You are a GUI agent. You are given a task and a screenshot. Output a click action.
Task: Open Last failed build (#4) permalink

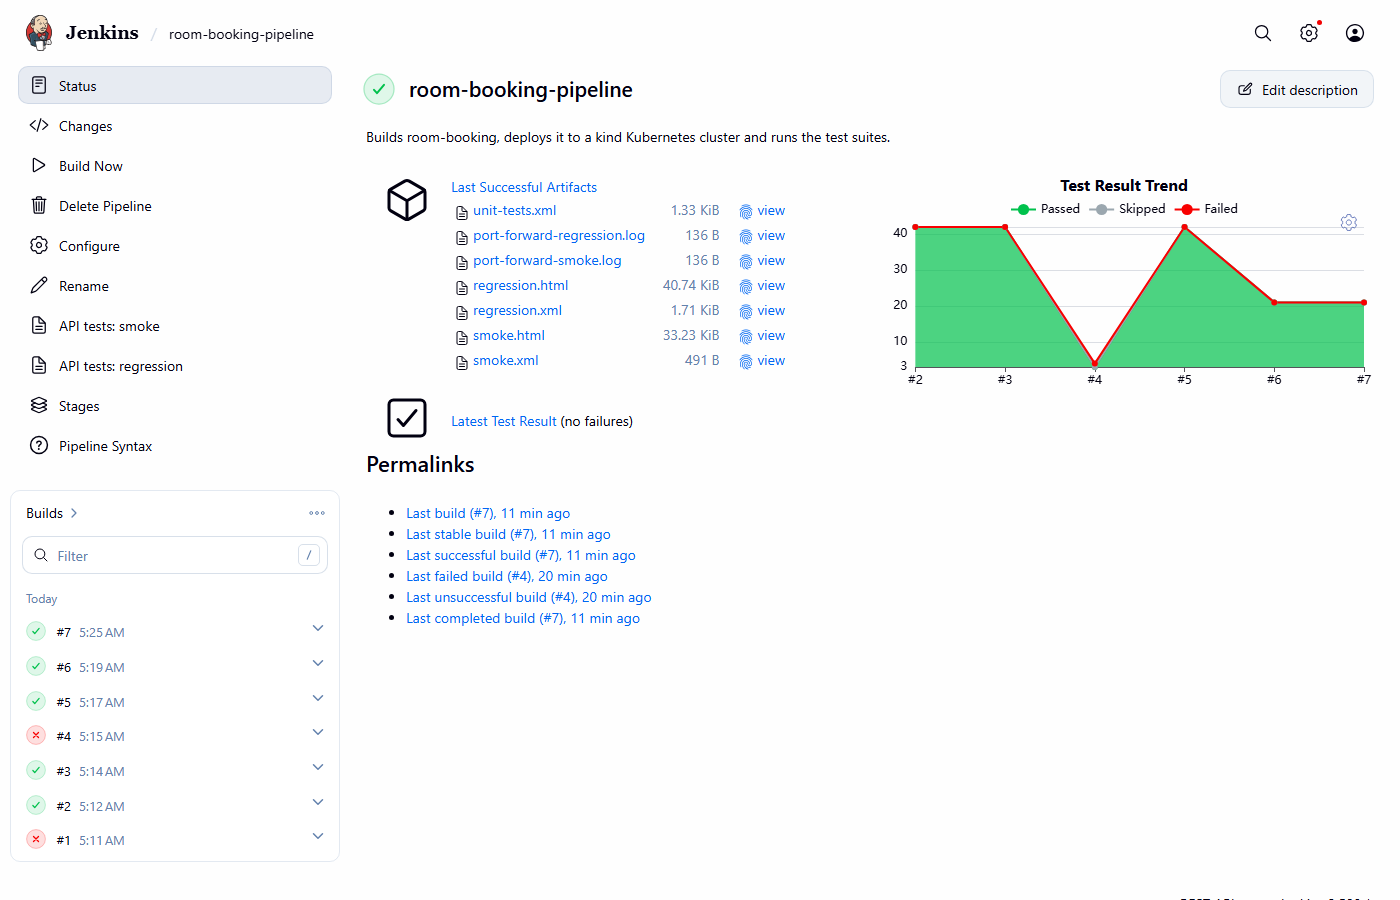click(x=507, y=576)
